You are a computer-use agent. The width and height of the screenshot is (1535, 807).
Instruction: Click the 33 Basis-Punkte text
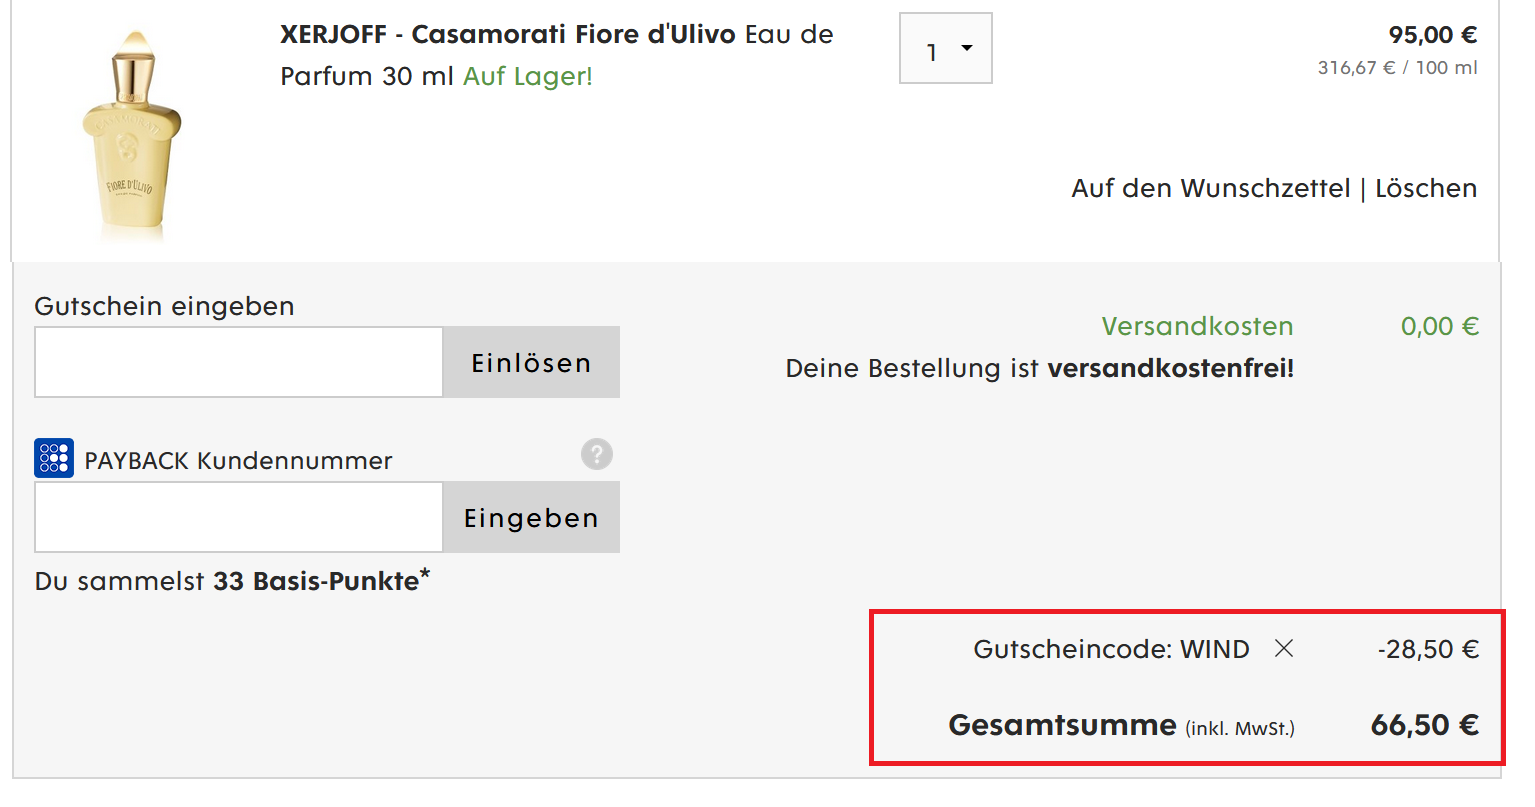tap(316, 581)
